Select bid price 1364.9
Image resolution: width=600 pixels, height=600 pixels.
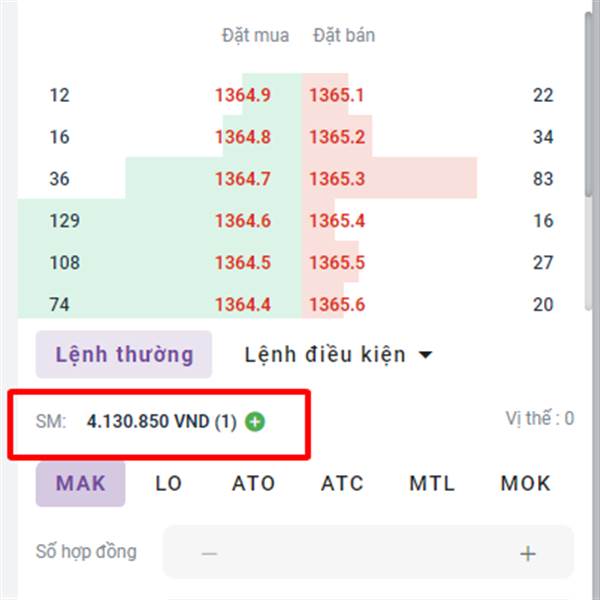pyautogui.click(x=243, y=95)
